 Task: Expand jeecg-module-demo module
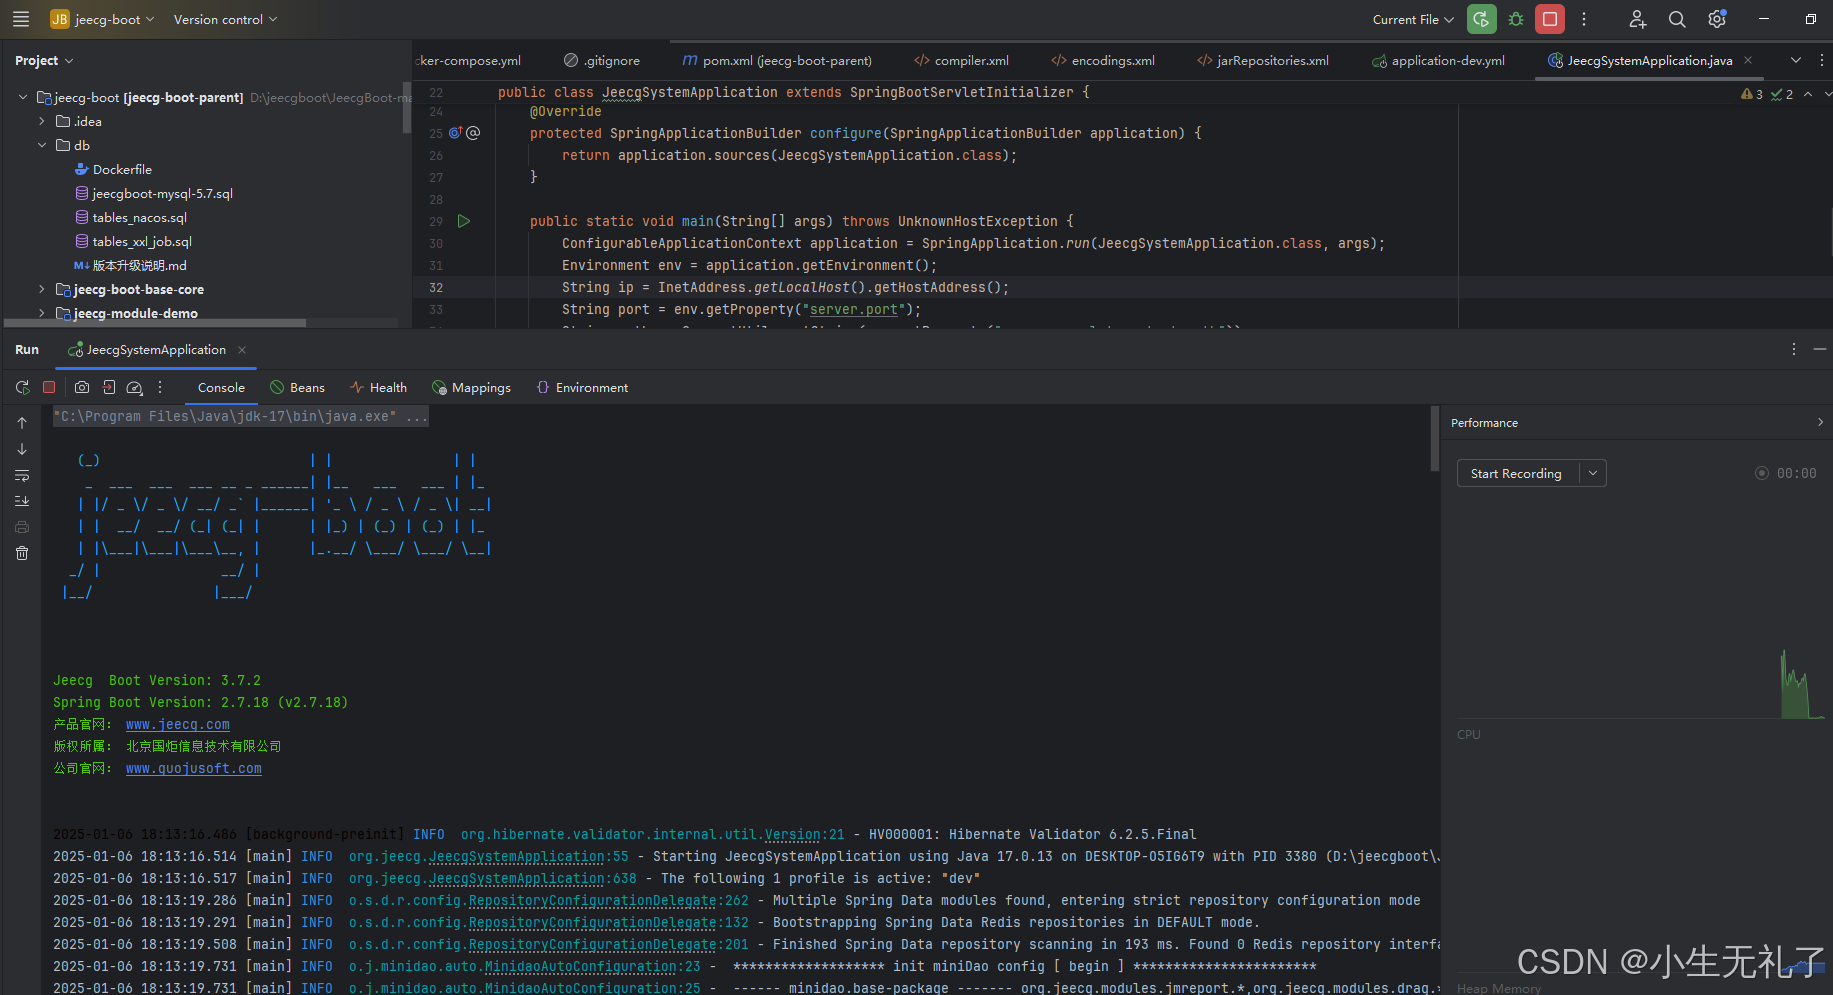pyautogui.click(x=42, y=313)
